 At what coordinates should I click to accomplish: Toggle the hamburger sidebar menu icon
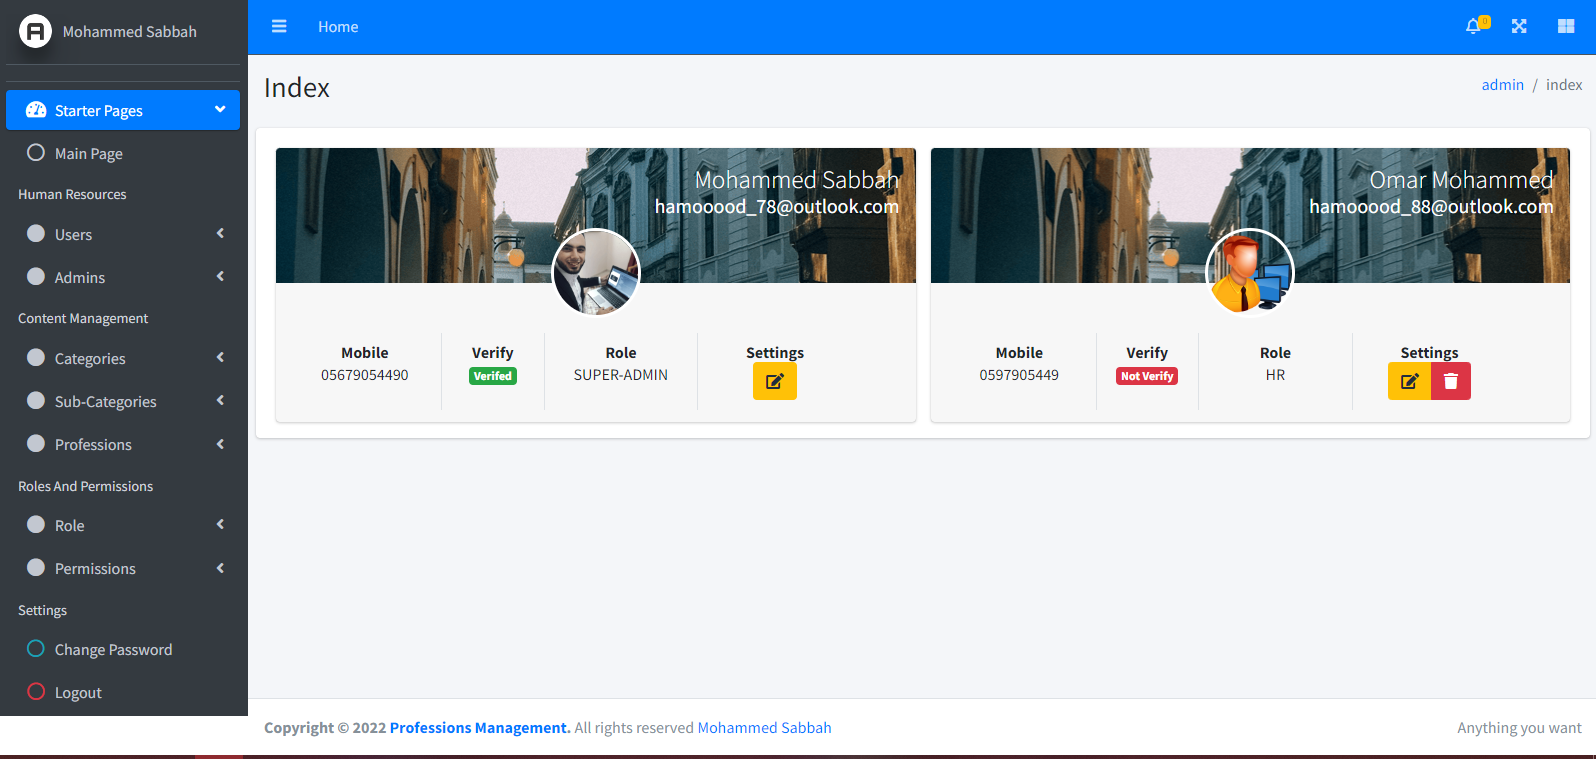tap(279, 27)
